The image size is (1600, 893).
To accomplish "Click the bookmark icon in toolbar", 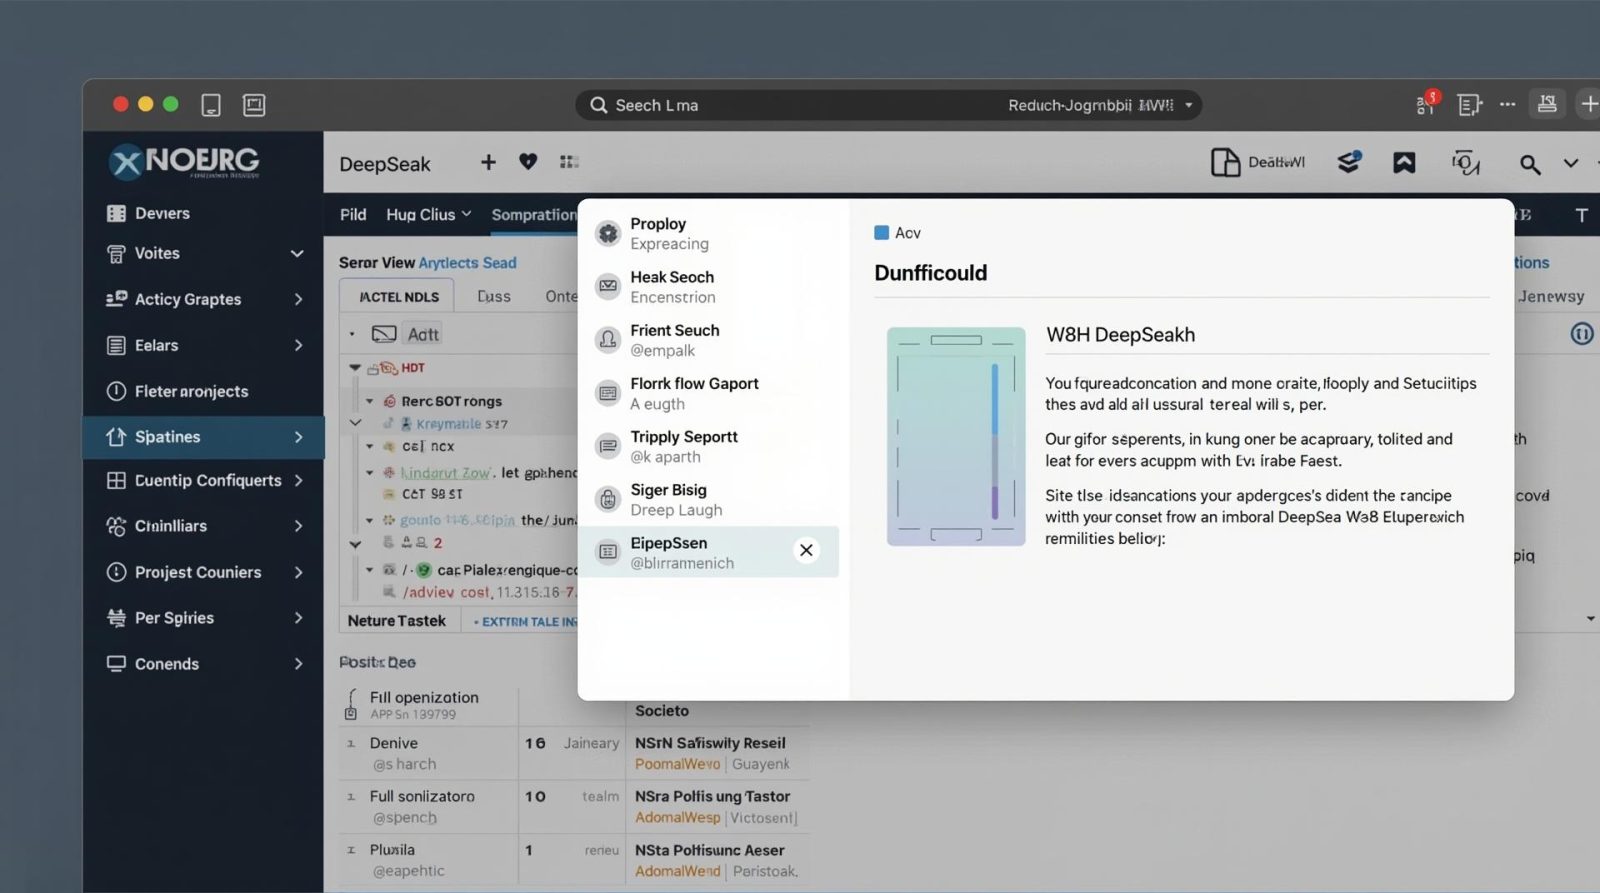I will click(x=1404, y=163).
